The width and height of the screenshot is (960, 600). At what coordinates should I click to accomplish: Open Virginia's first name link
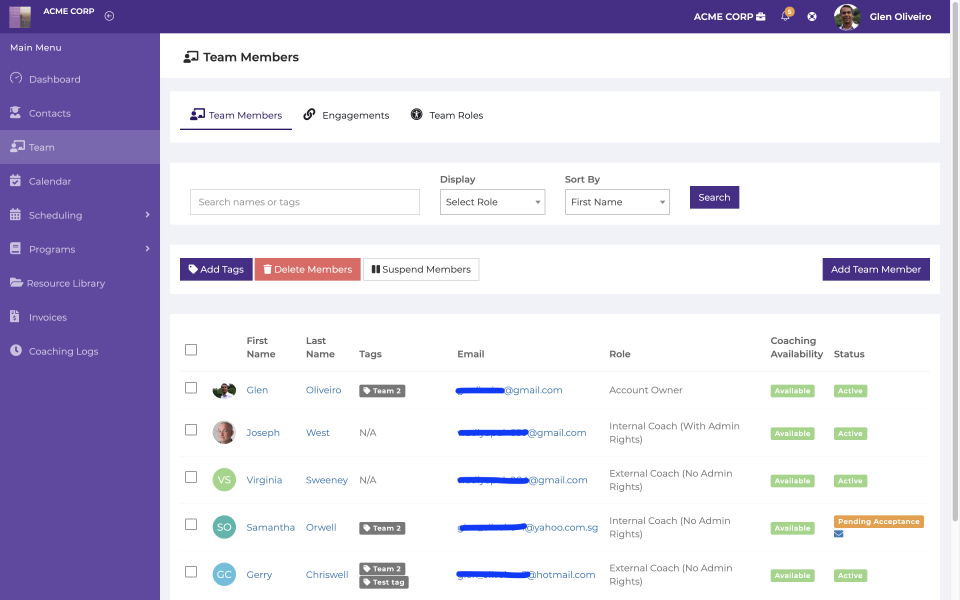(264, 480)
